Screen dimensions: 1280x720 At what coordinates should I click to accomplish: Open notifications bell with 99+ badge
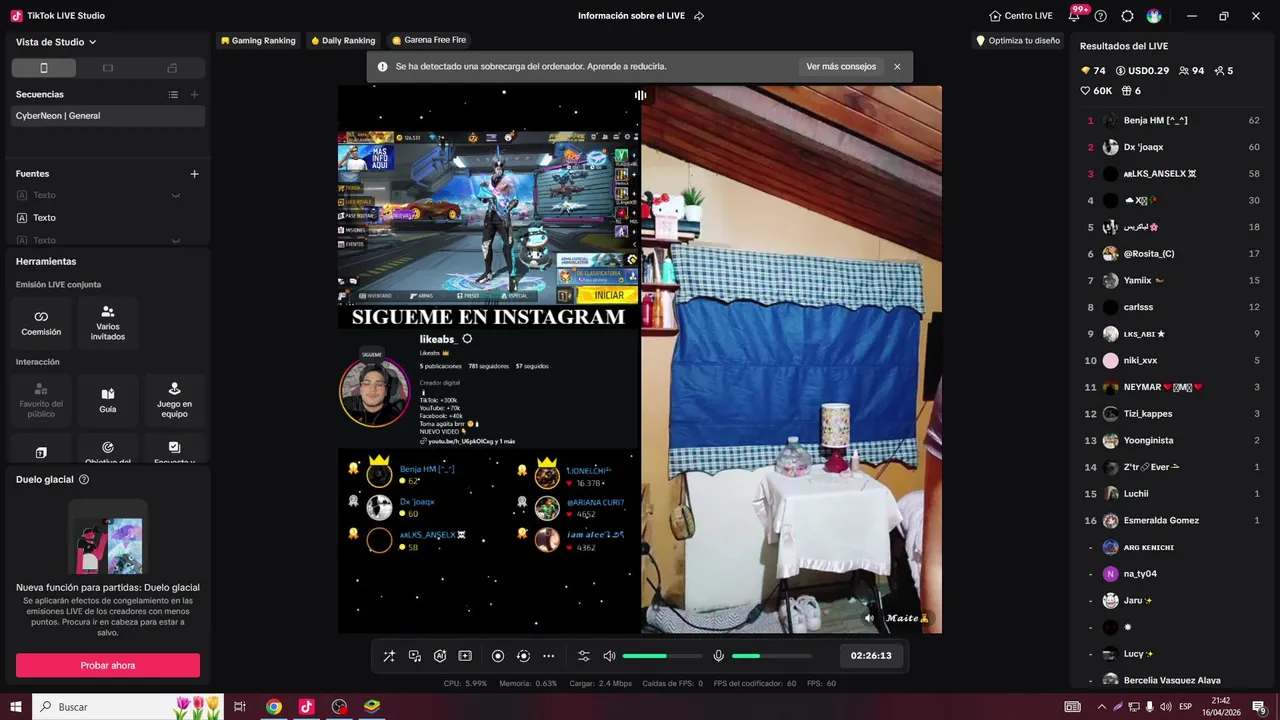click(x=1075, y=15)
